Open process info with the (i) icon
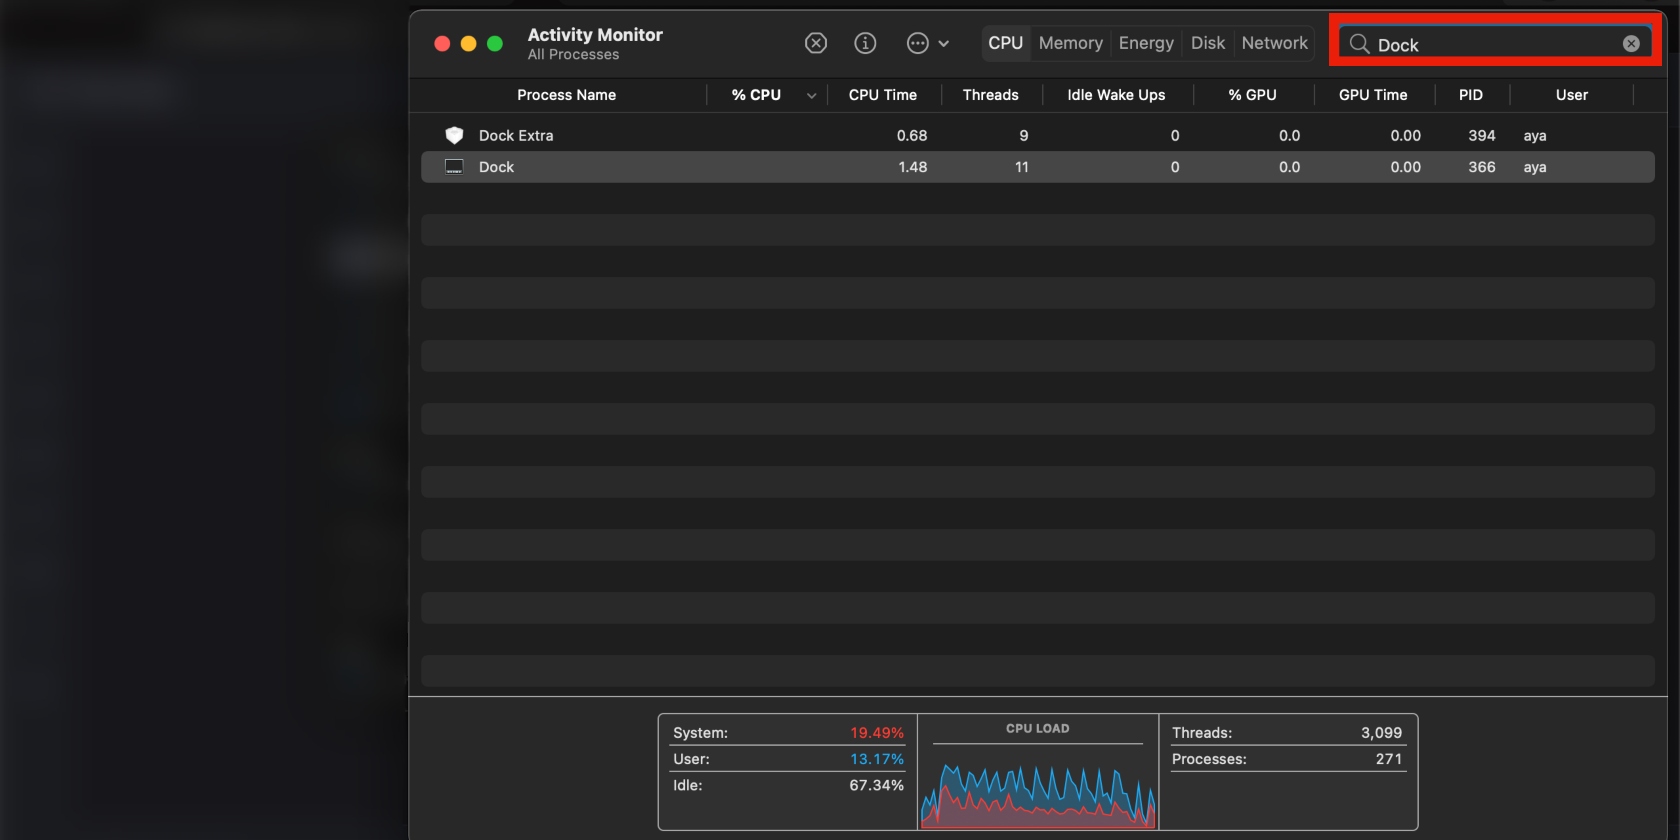The width and height of the screenshot is (1680, 840). 865,43
